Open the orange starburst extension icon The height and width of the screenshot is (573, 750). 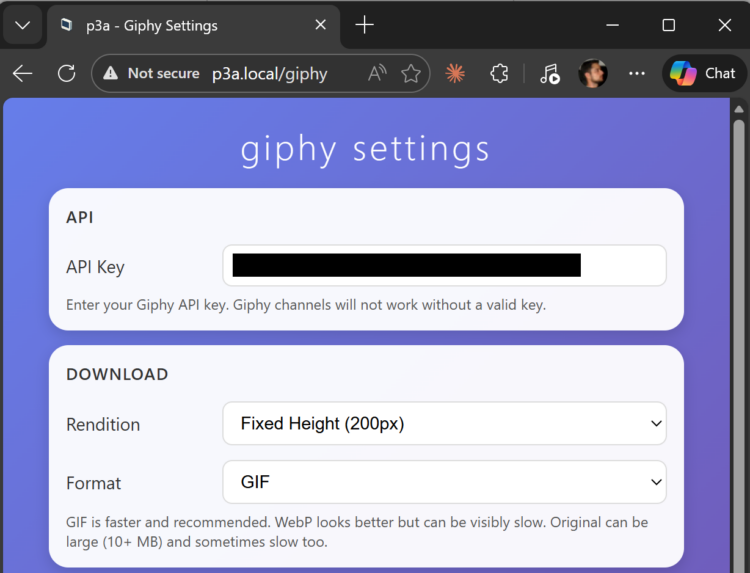(x=455, y=73)
